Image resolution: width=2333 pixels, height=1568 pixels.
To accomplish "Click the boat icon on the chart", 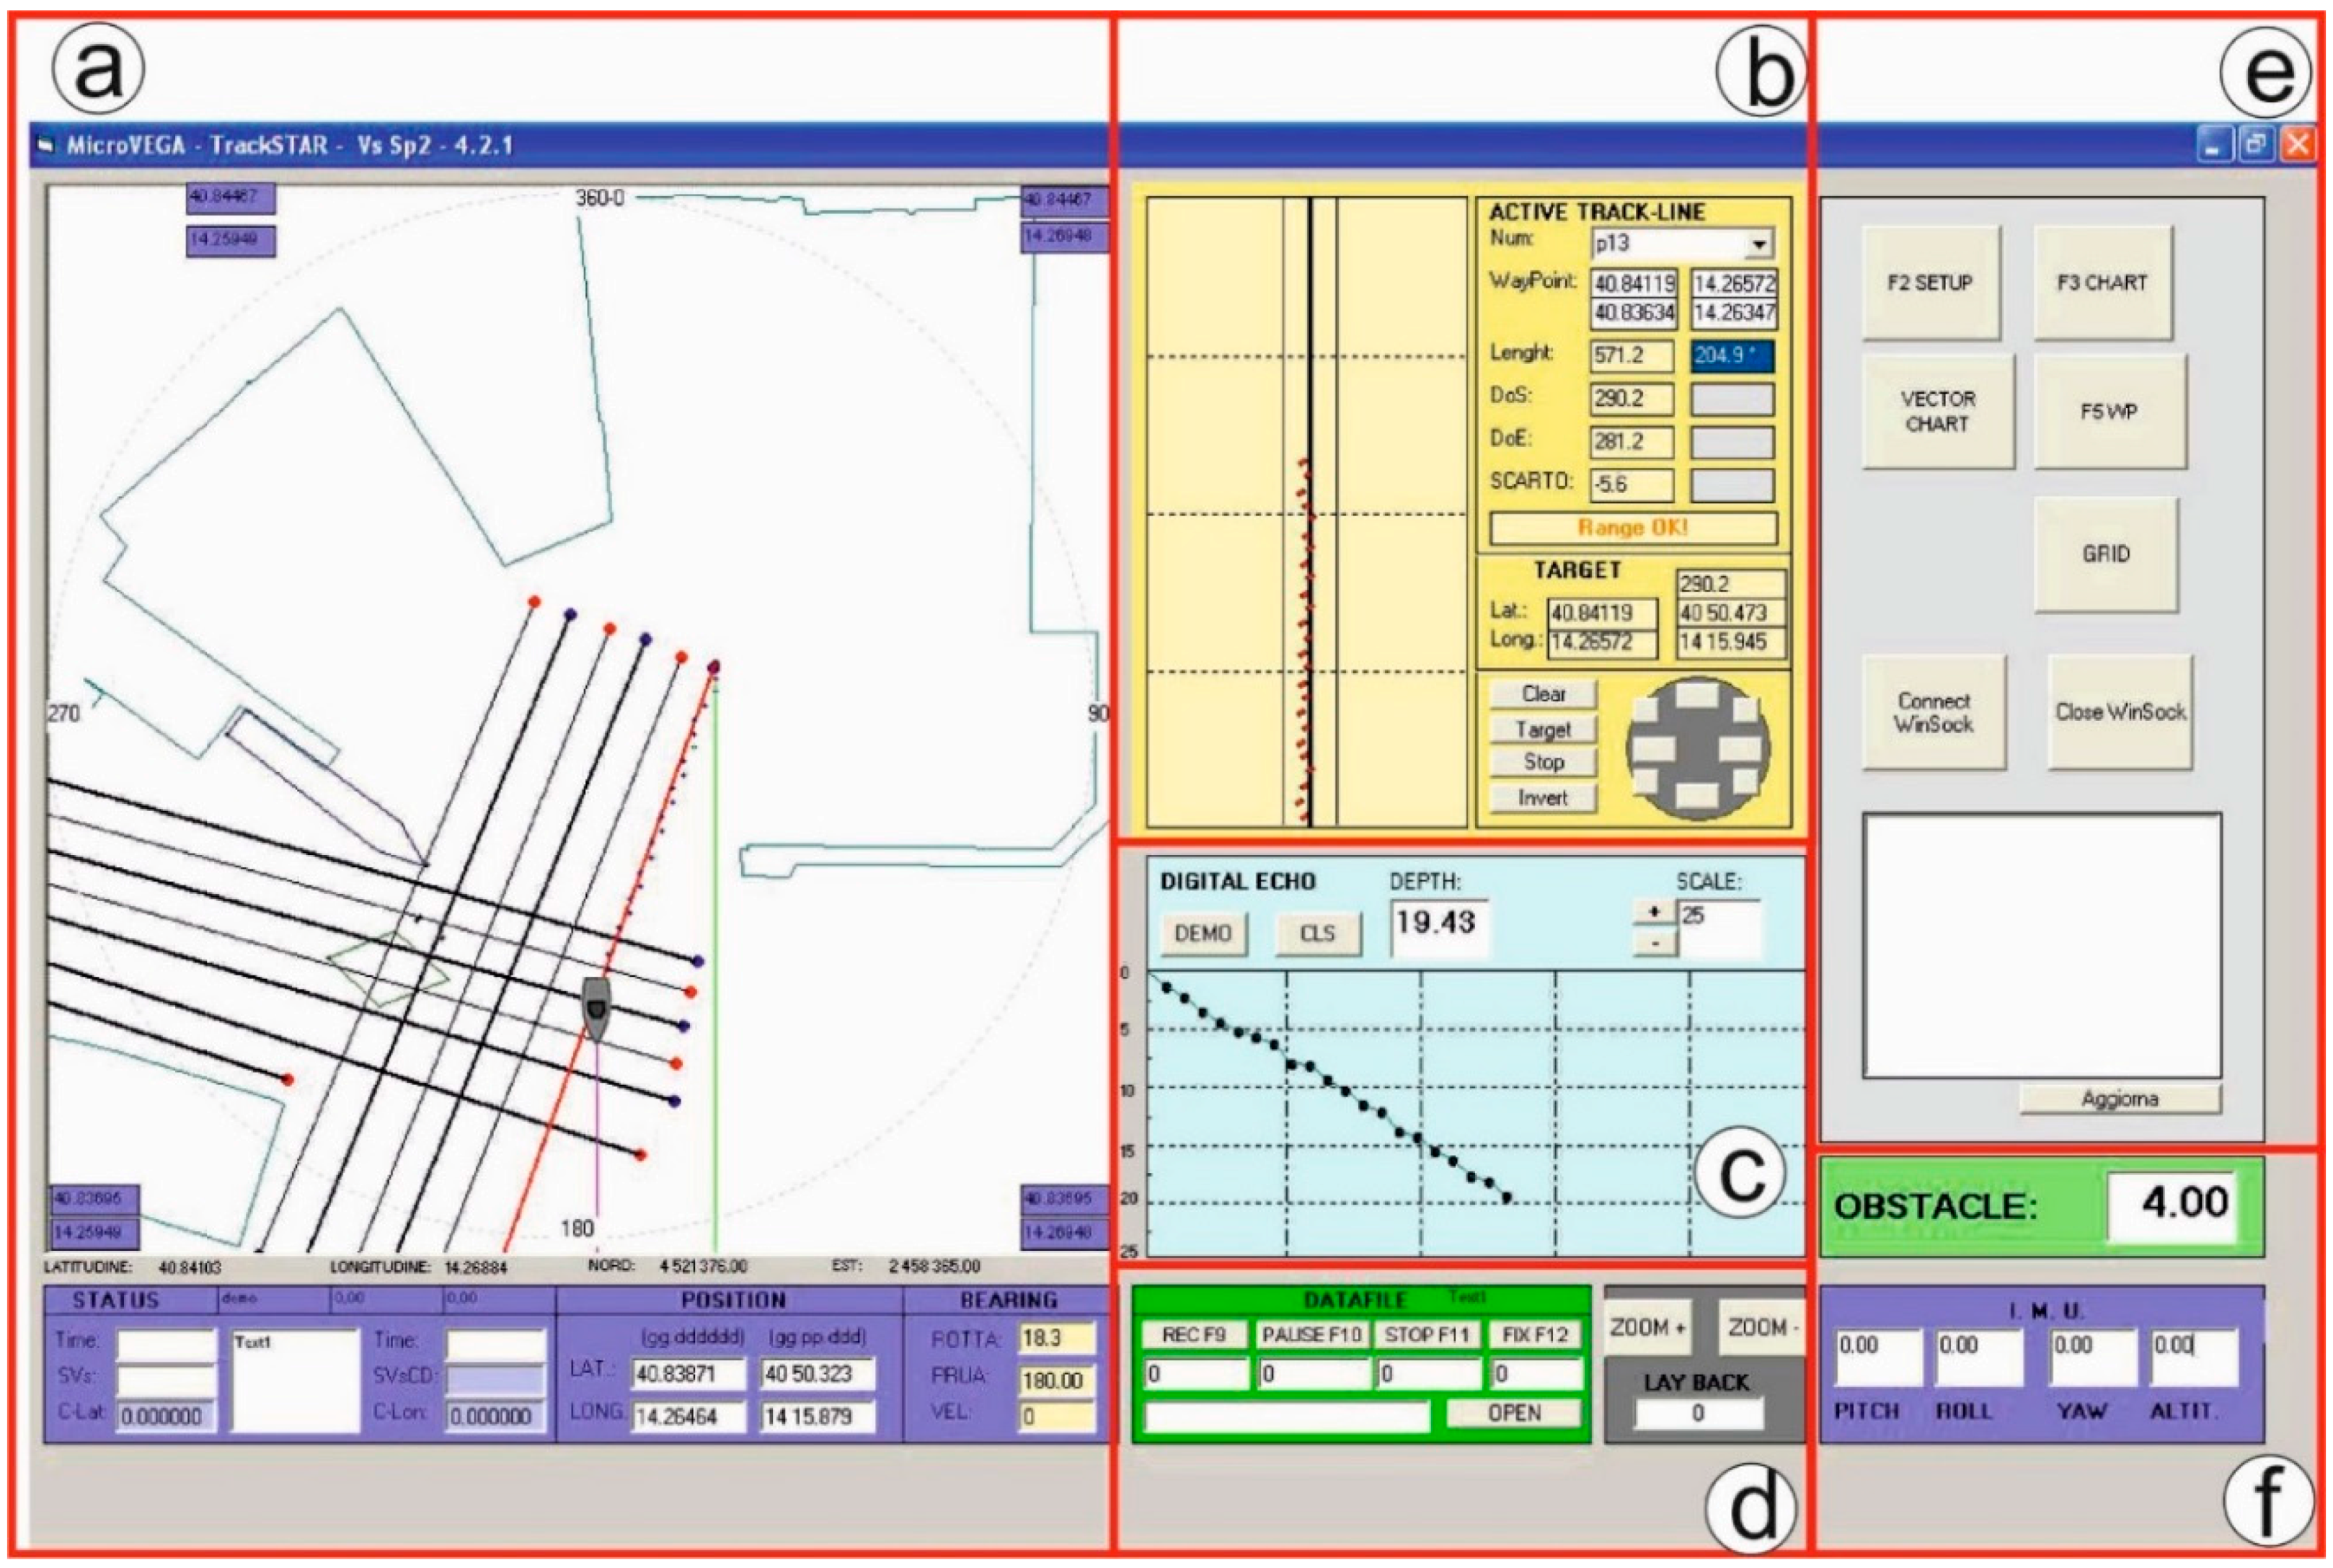I will (x=596, y=1008).
